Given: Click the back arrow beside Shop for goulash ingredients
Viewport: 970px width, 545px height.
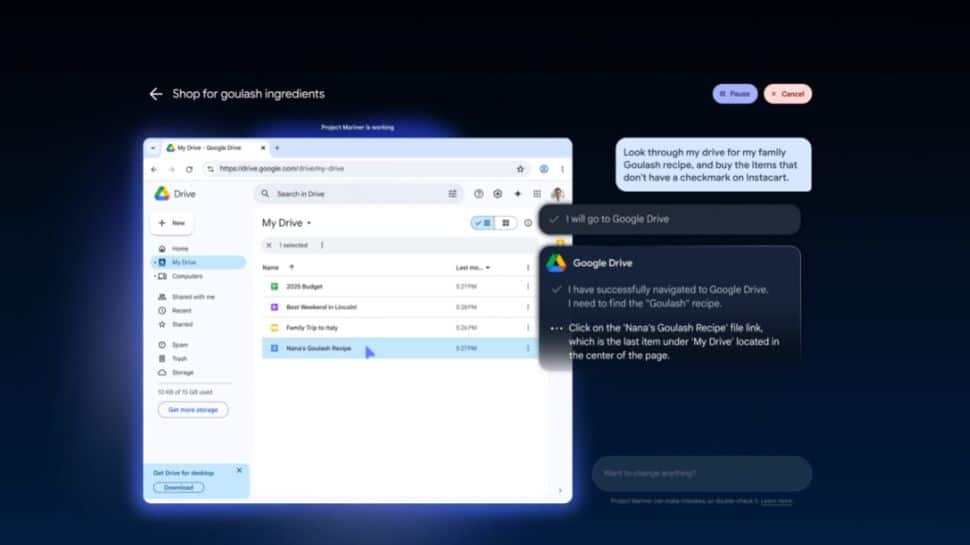Looking at the screenshot, I should coord(156,94).
